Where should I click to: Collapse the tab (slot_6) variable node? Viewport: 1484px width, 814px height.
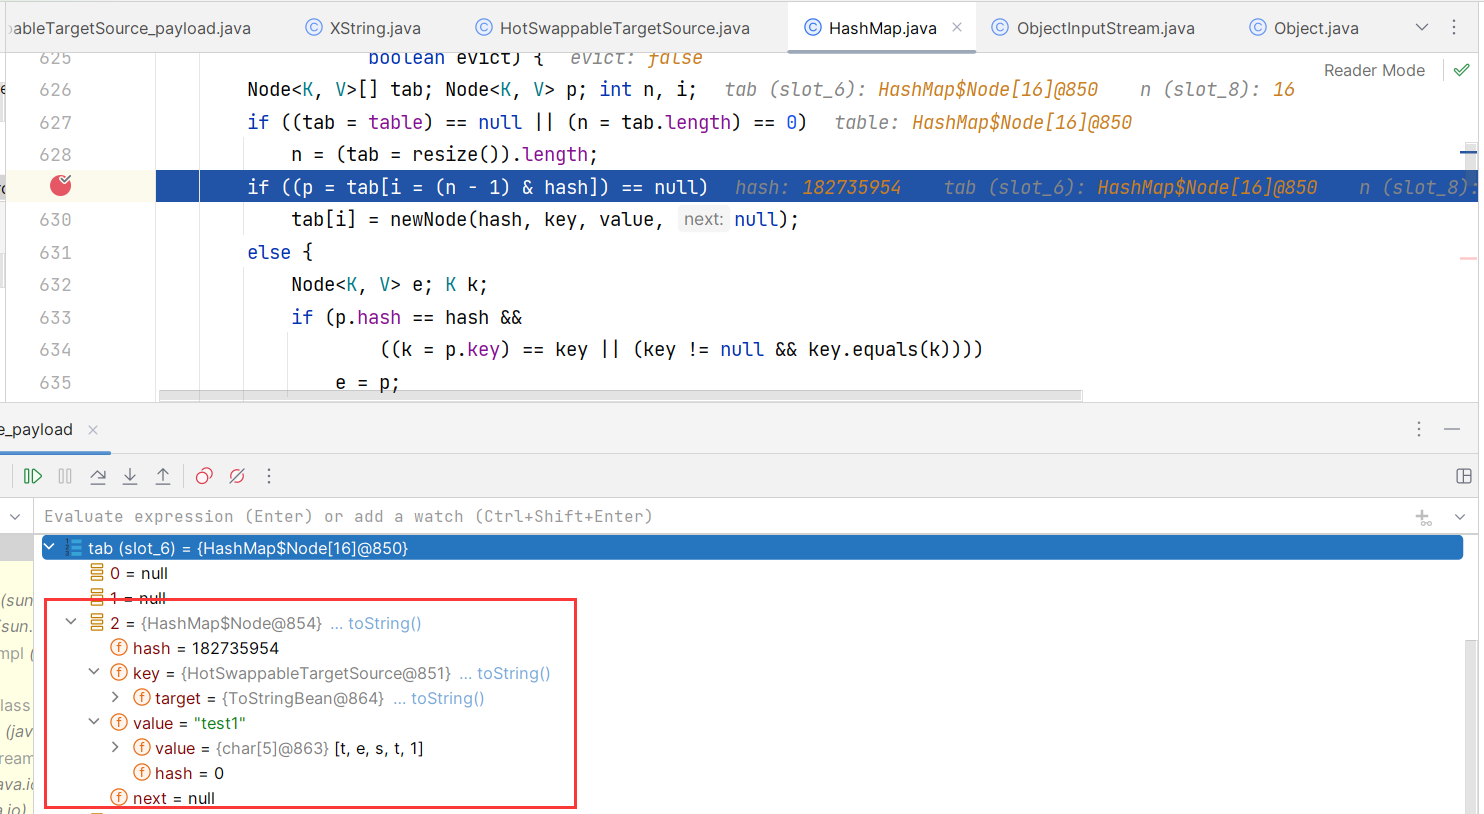pos(49,547)
